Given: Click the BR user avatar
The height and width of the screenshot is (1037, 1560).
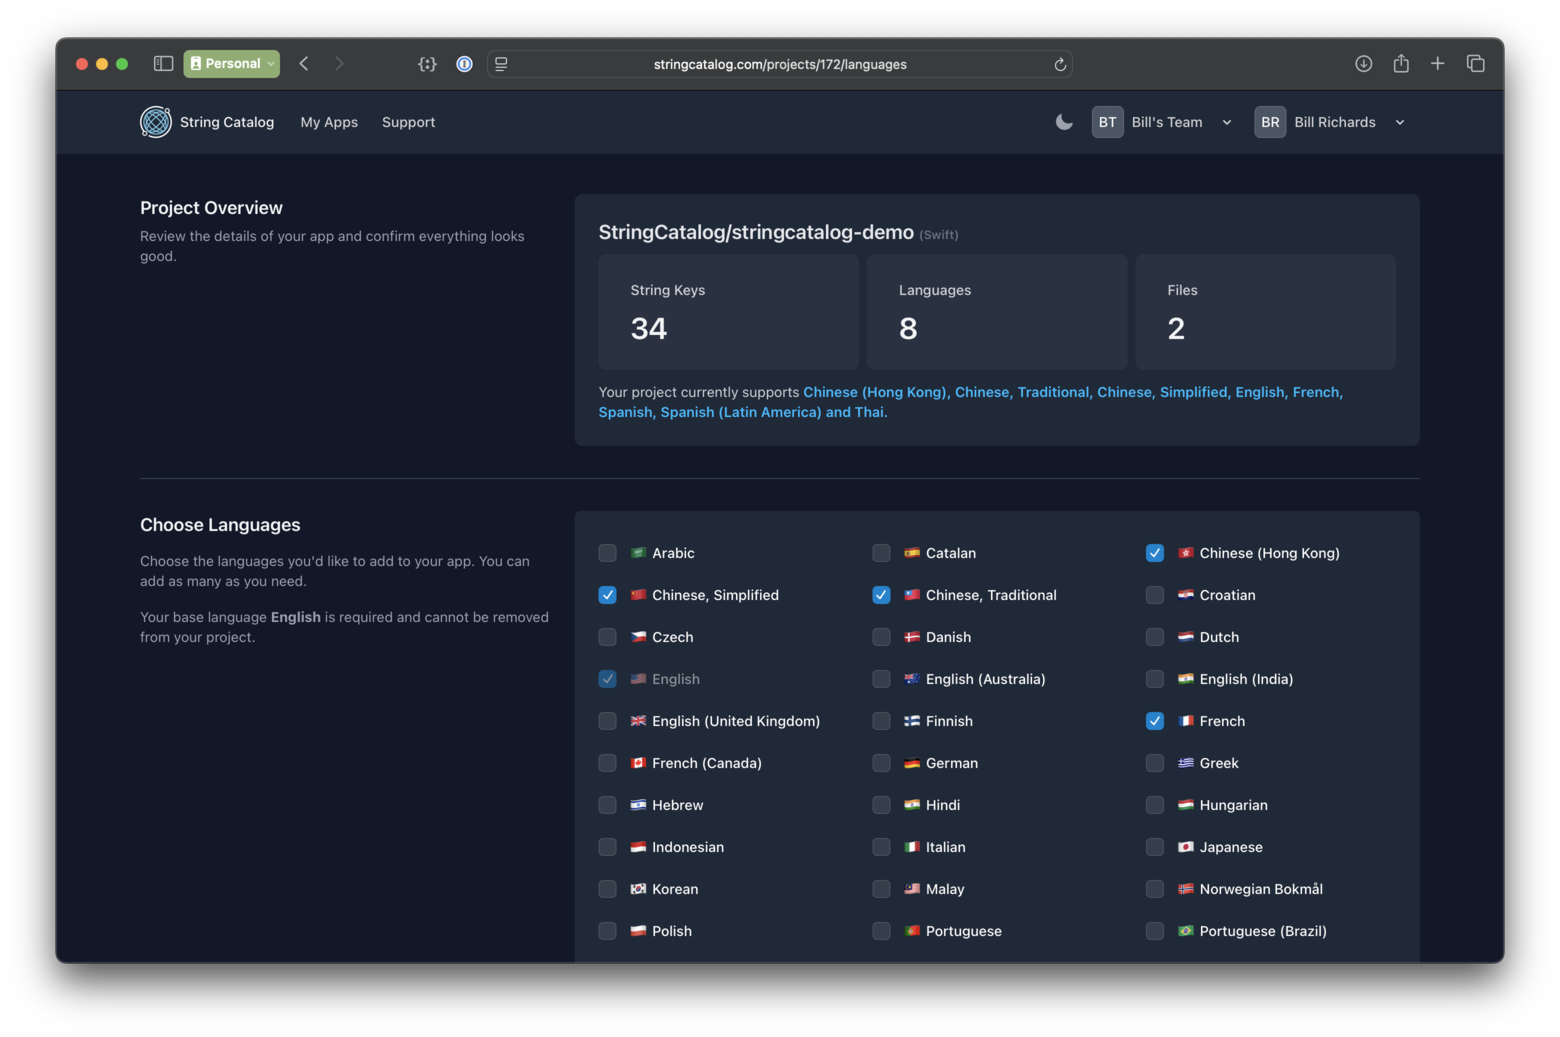Looking at the screenshot, I should [1270, 122].
